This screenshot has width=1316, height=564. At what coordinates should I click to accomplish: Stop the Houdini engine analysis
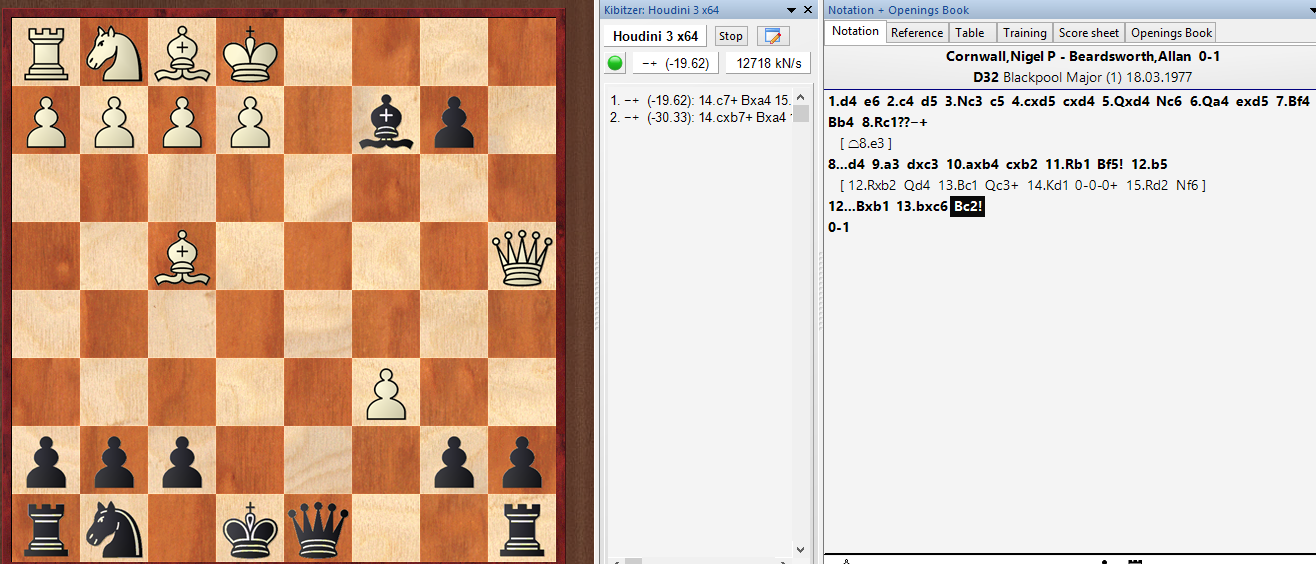[x=731, y=36]
